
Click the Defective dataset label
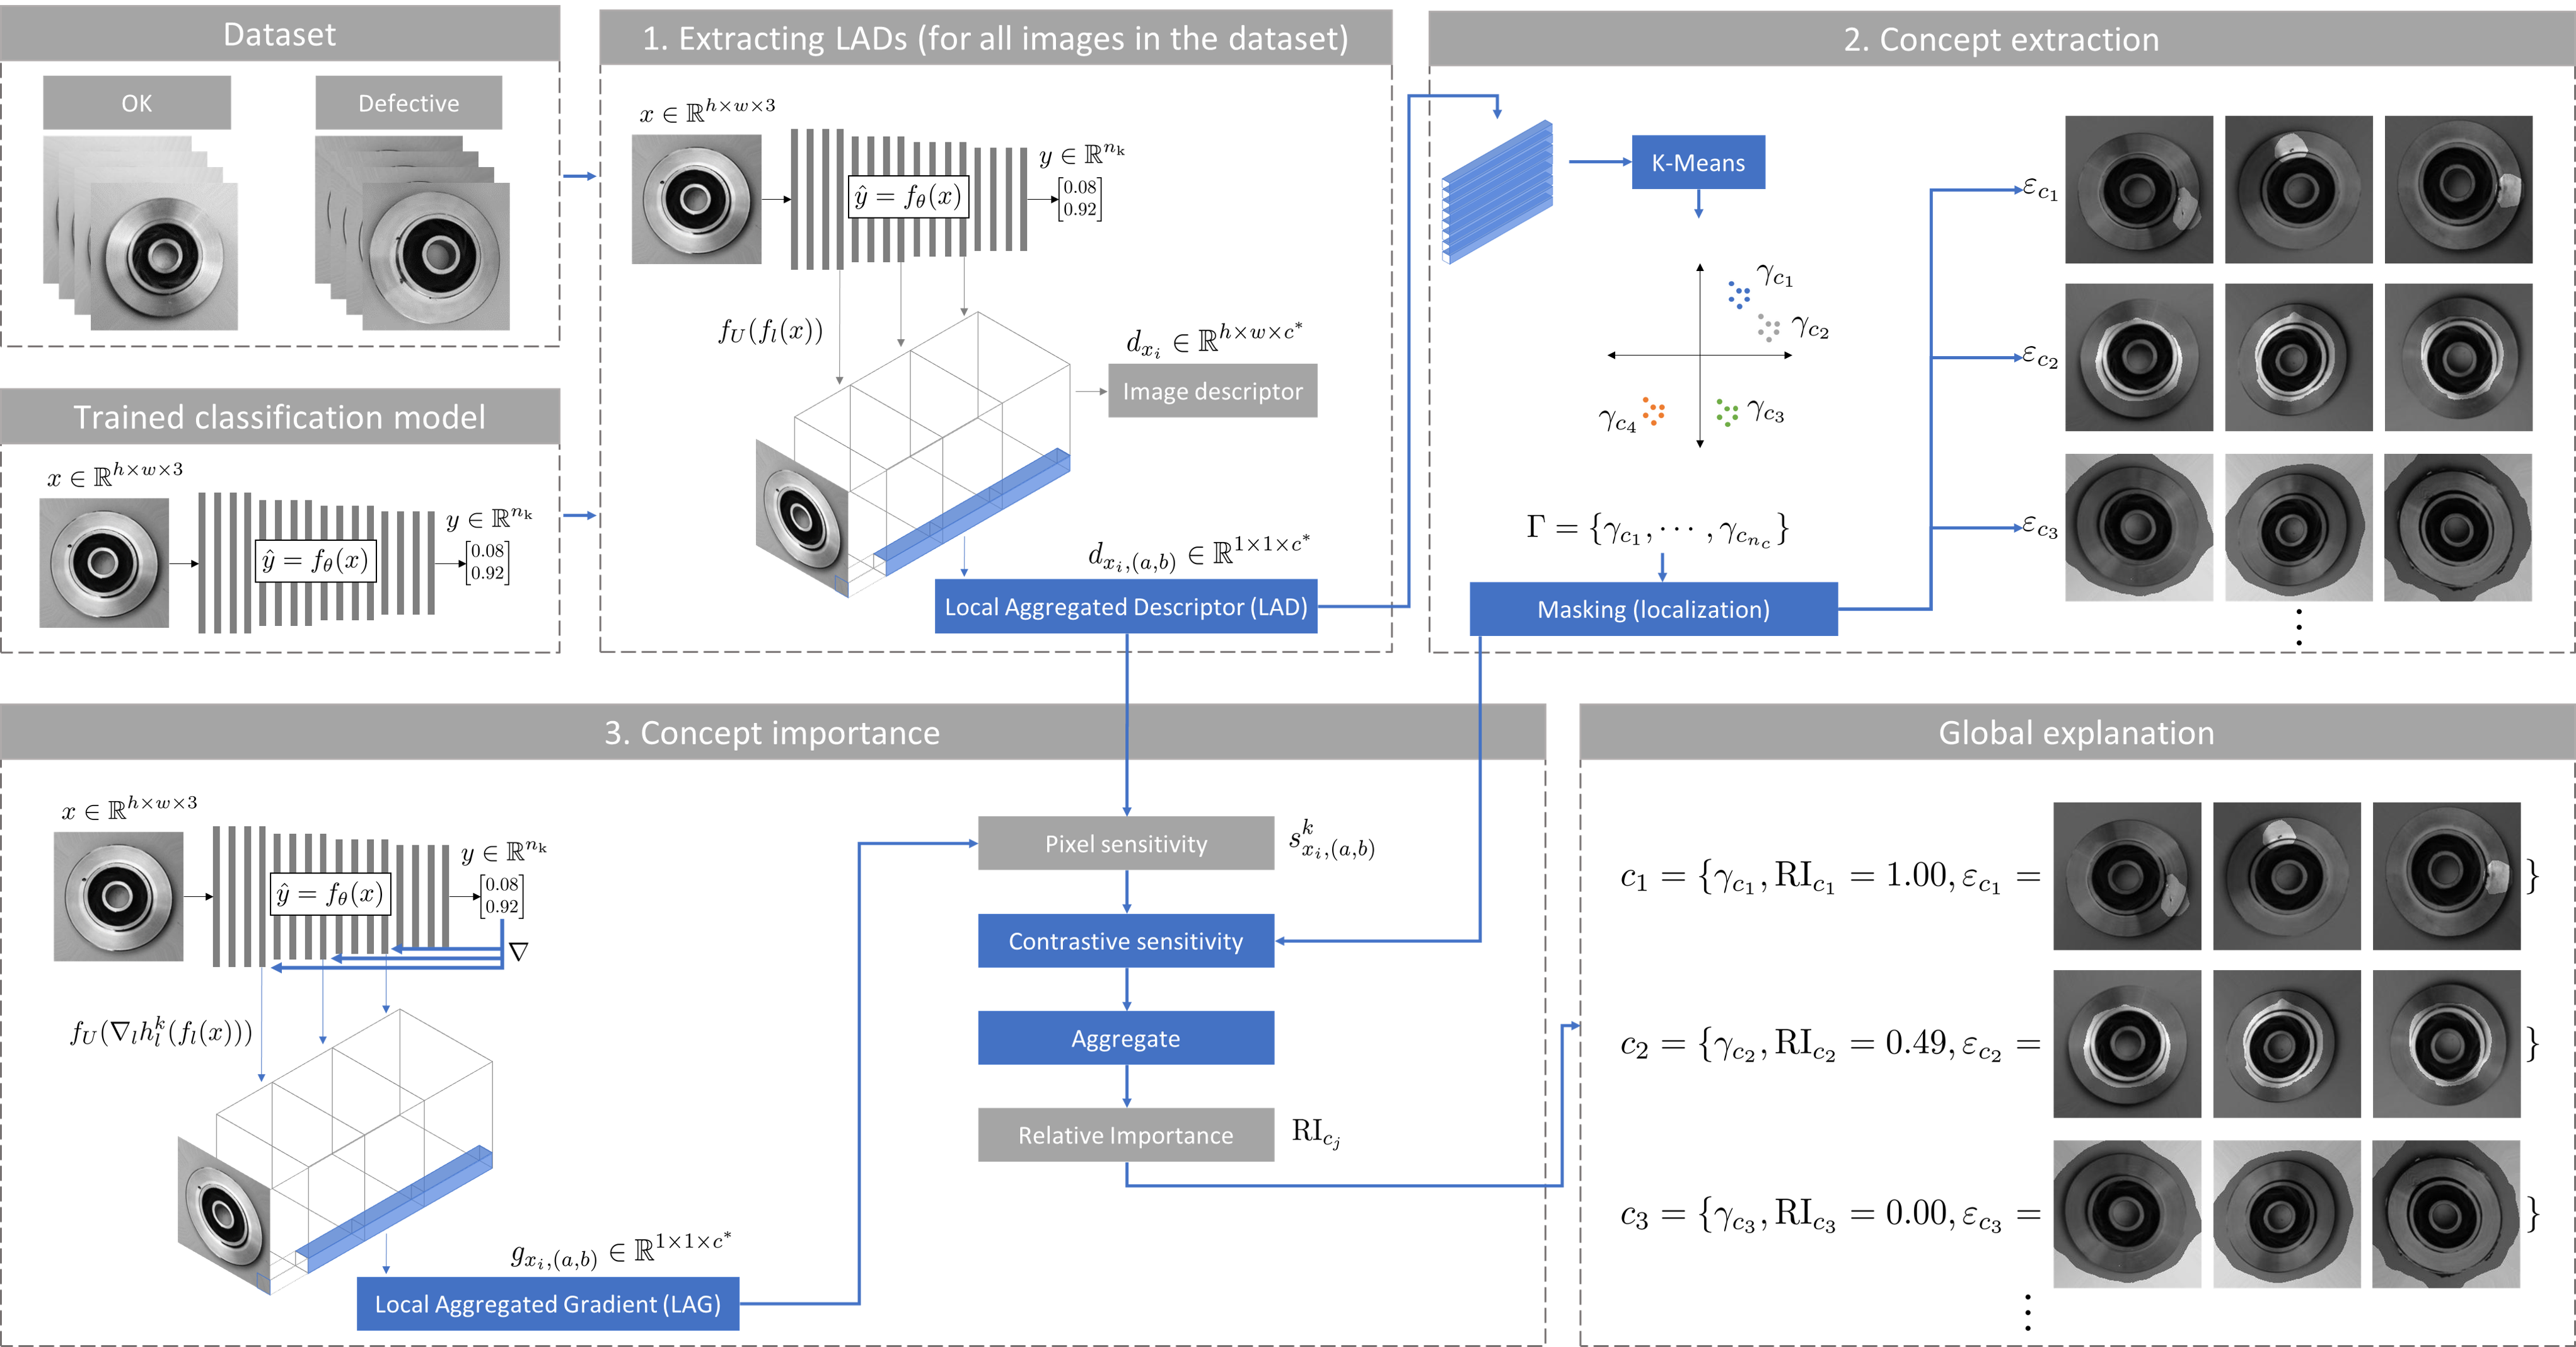coord(408,103)
